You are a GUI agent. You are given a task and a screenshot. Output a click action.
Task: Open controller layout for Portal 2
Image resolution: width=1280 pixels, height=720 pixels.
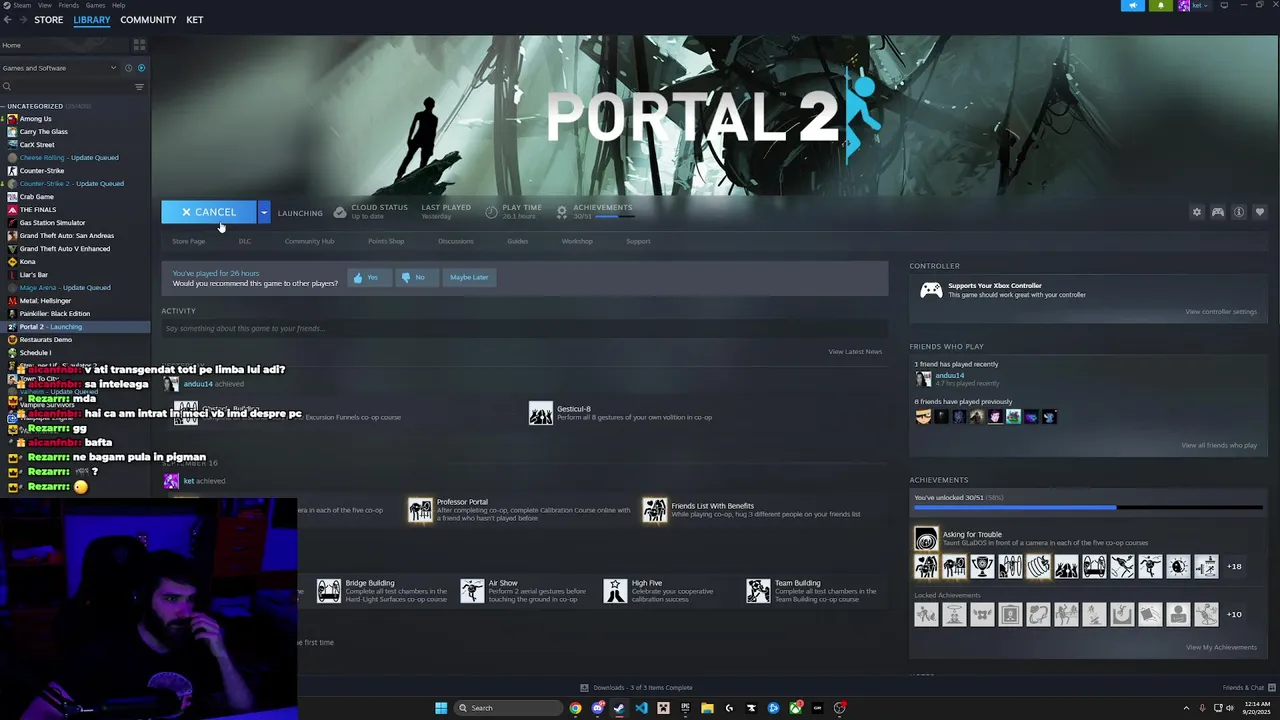tap(1217, 212)
